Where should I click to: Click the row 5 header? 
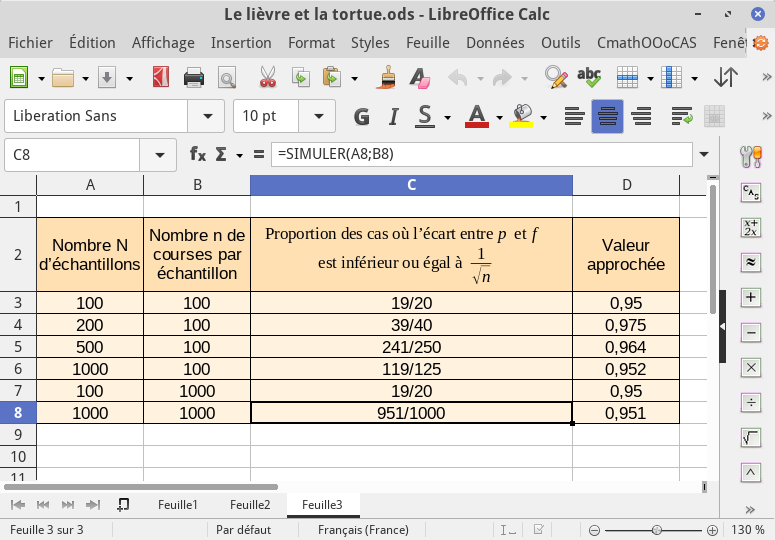click(18, 347)
